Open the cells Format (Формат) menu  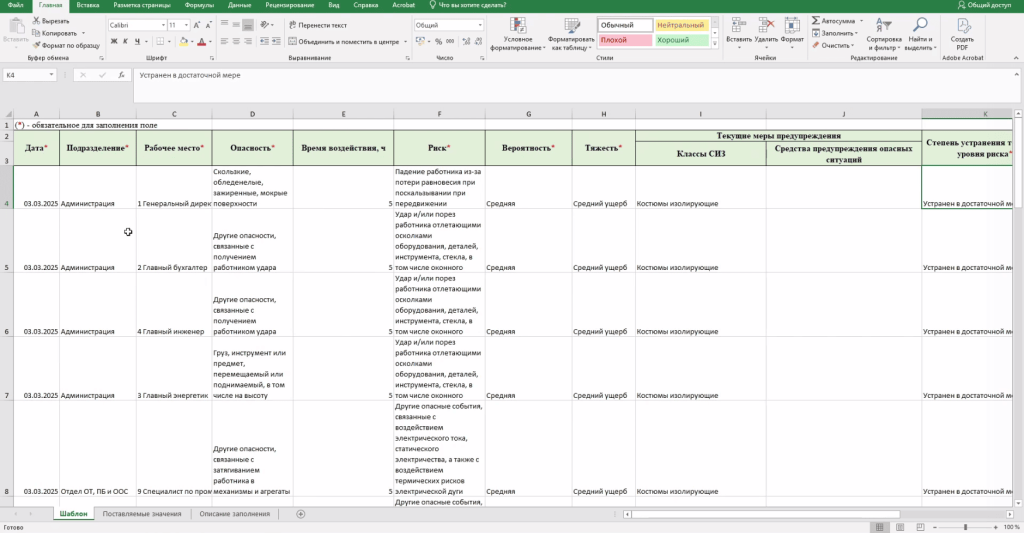792,31
